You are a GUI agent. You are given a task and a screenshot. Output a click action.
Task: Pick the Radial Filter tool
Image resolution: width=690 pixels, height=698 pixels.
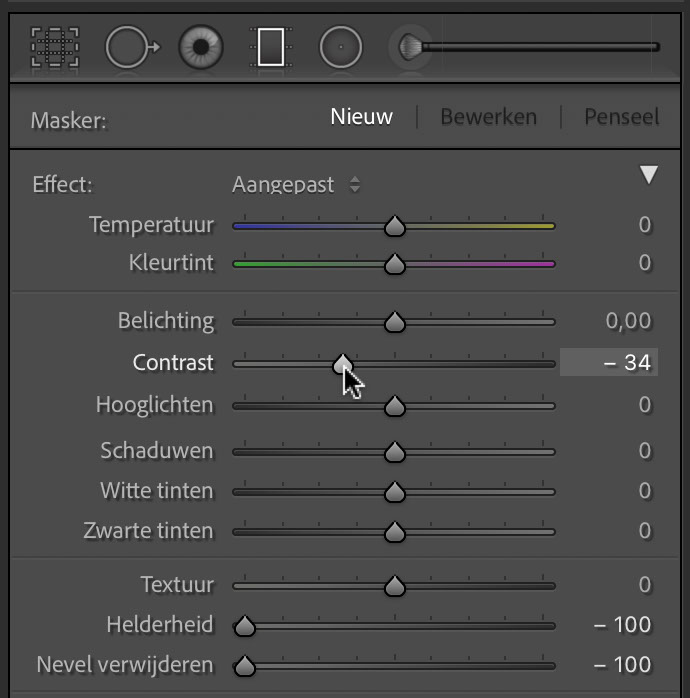[x=341, y=47]
